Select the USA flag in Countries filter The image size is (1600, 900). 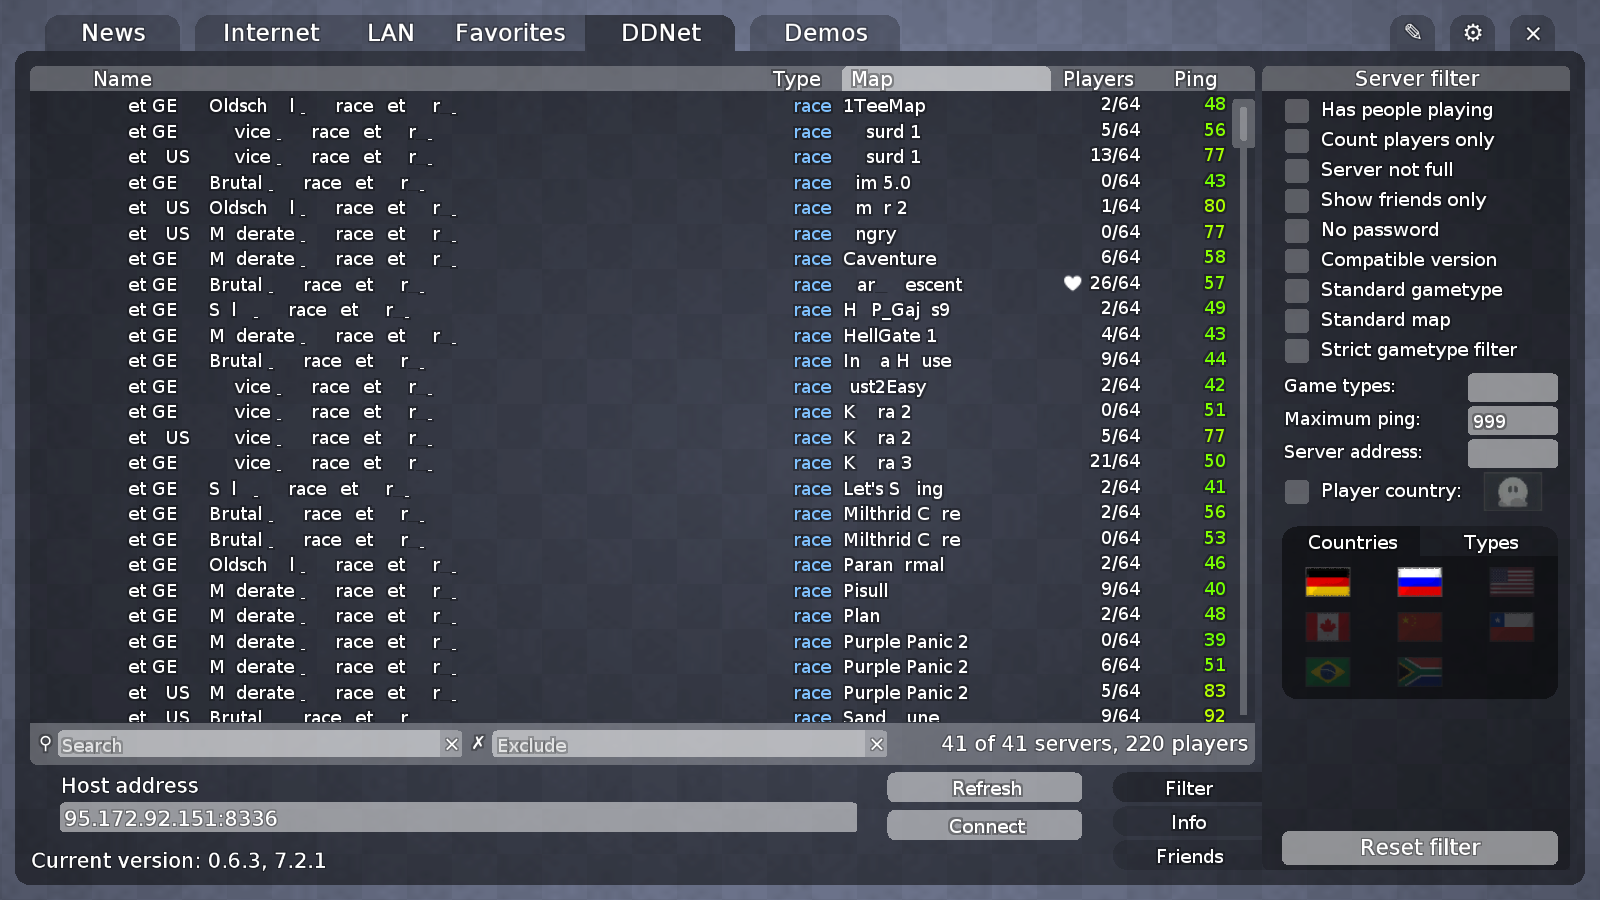(x=1512, y=580)
